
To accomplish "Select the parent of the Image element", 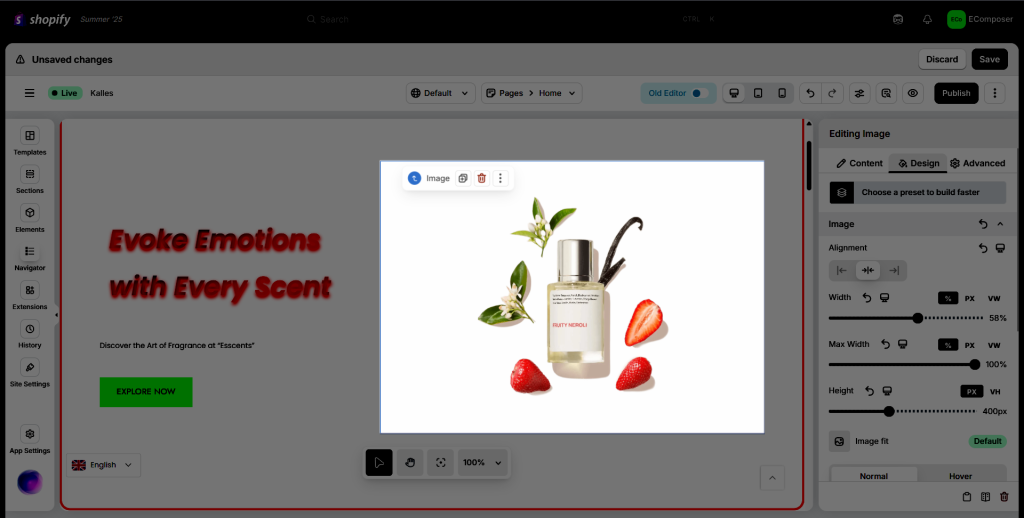I will pos(414,178).
